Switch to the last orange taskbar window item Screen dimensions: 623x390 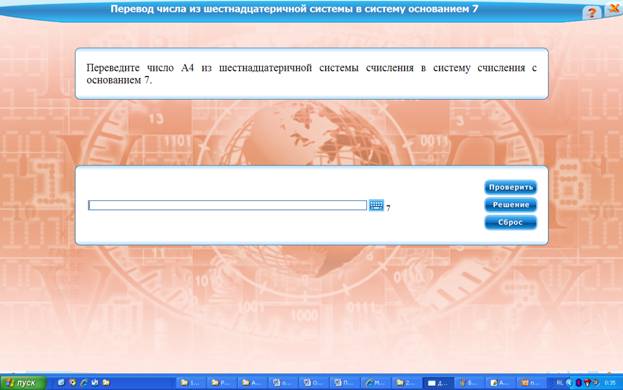pyautogui.click(x=531, y=383)
